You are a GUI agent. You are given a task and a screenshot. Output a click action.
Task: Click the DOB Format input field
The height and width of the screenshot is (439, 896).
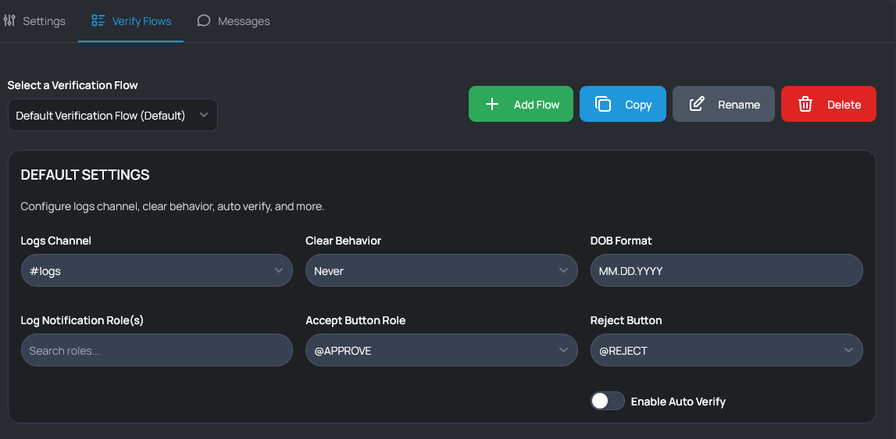pyautogui.click(x=726, y=270)
